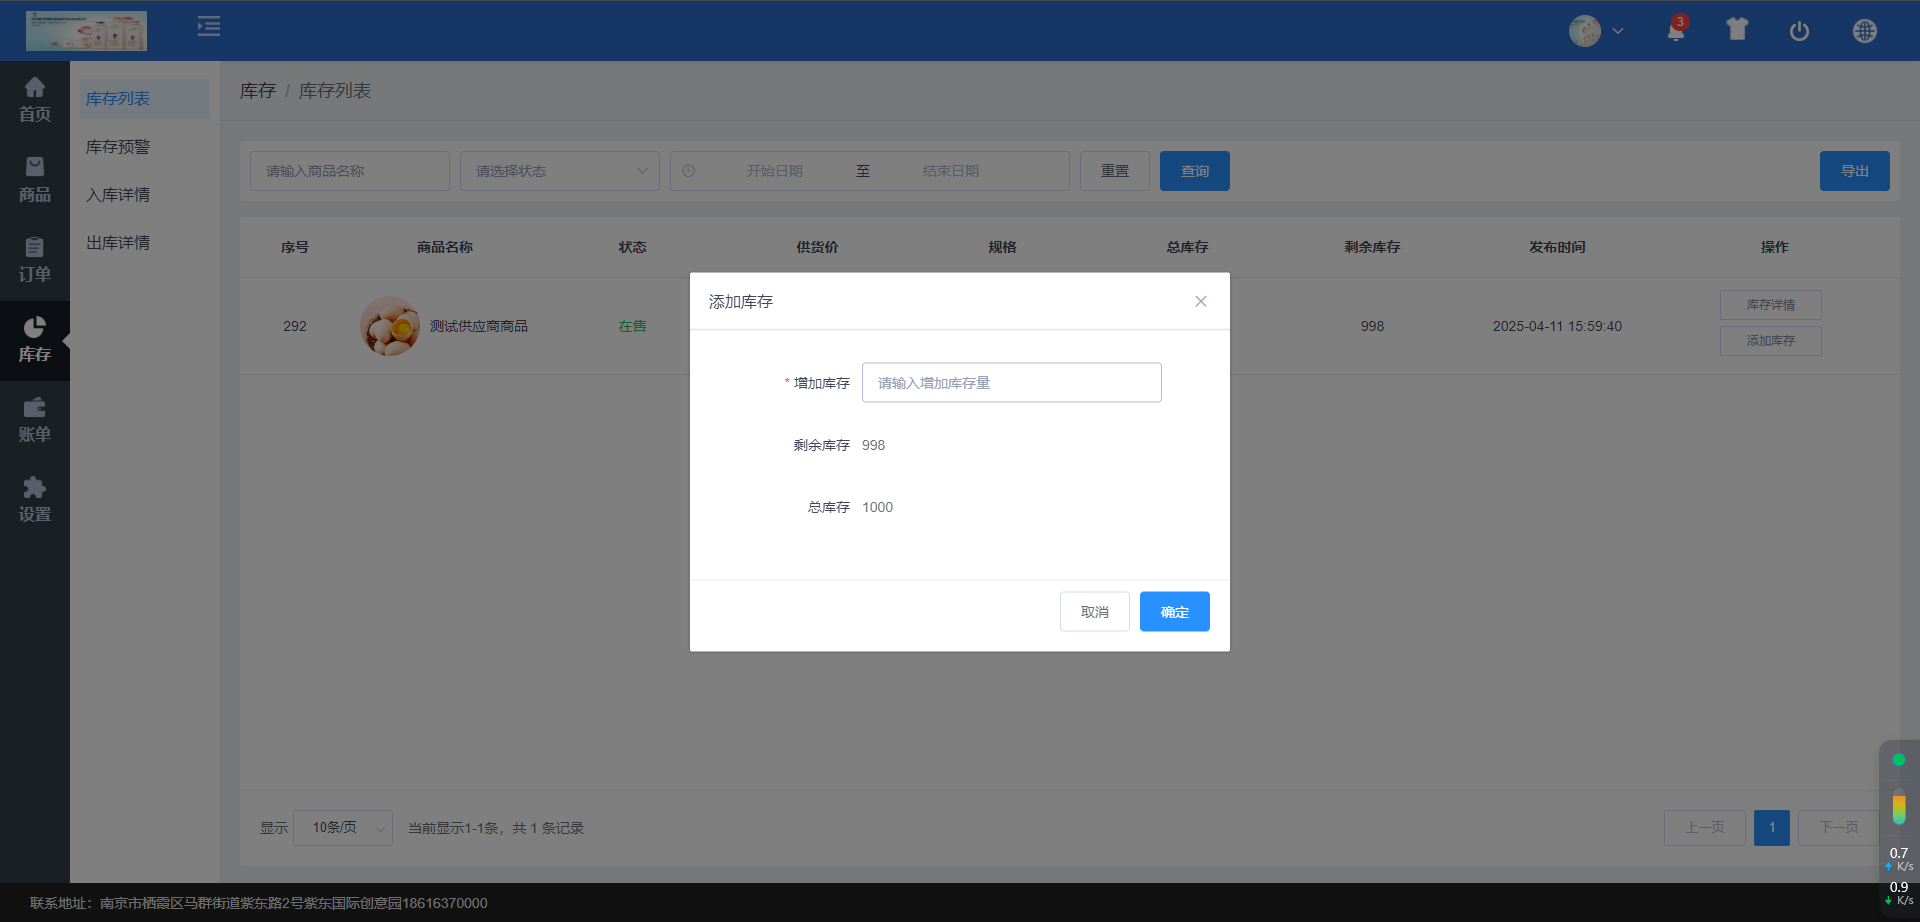Click the shirt theme icon
This screenshot has height=922, width=1920.
(x=1737, y=30)
